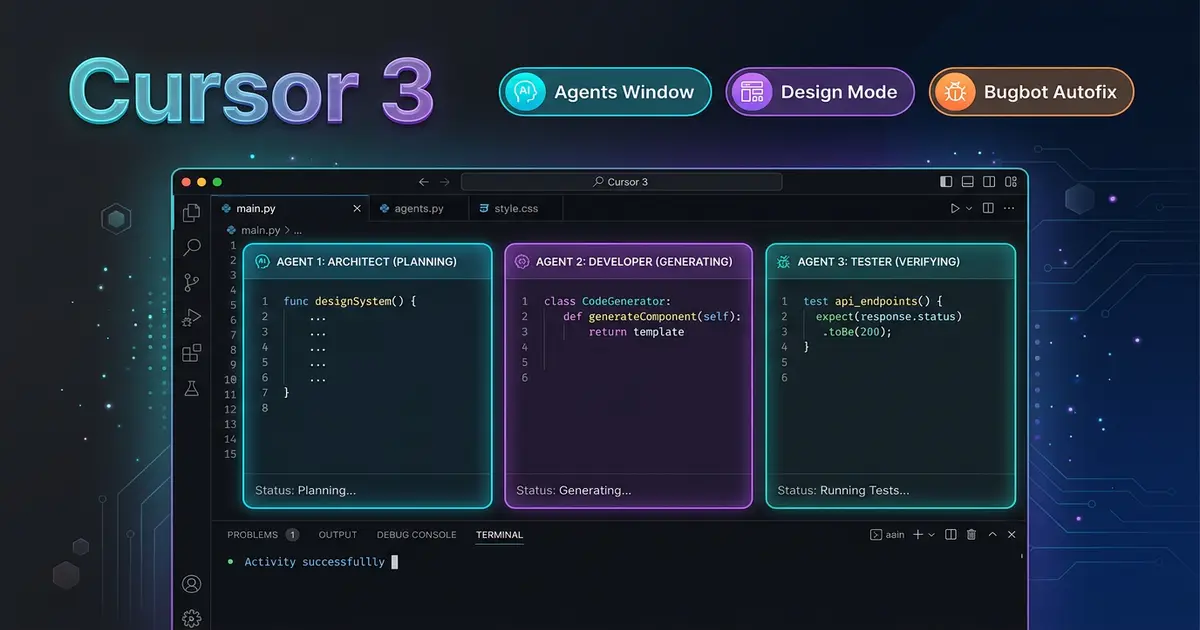Click the AI head icon in Agents Window

(525, 92)
